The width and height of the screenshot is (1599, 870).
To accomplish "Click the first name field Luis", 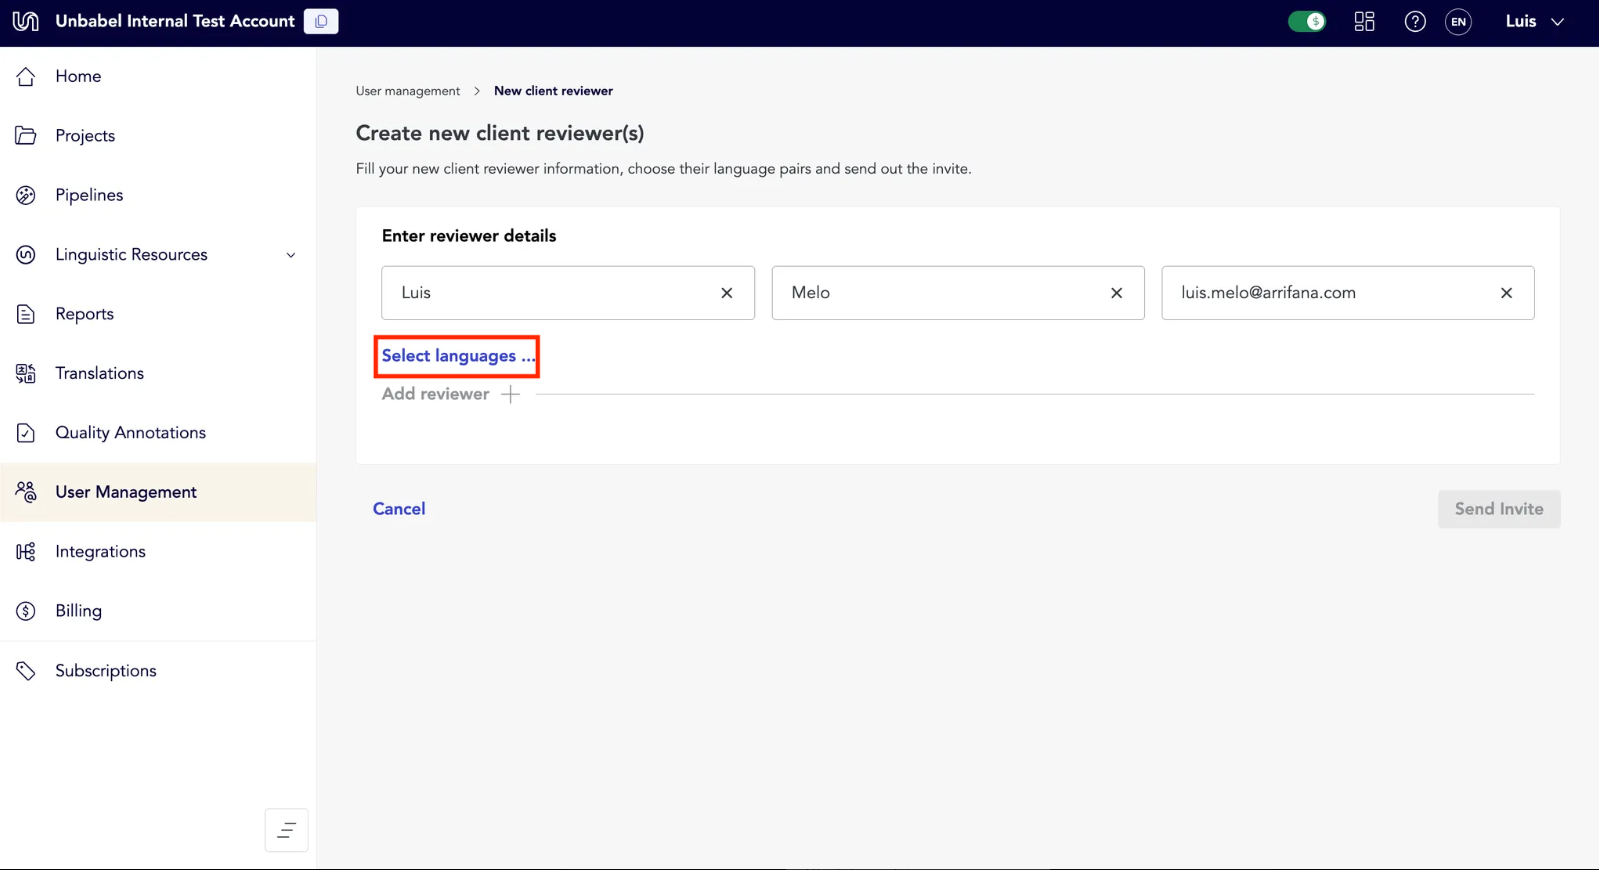I will 568,293.
